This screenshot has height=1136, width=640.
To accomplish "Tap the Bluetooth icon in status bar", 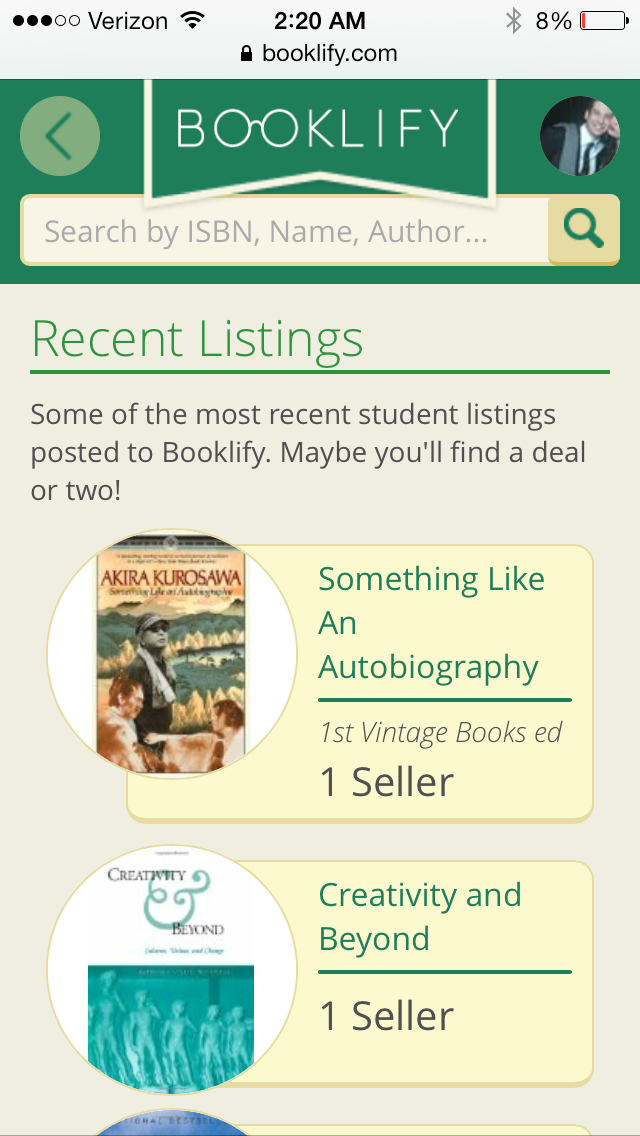I will coord(514,20).
